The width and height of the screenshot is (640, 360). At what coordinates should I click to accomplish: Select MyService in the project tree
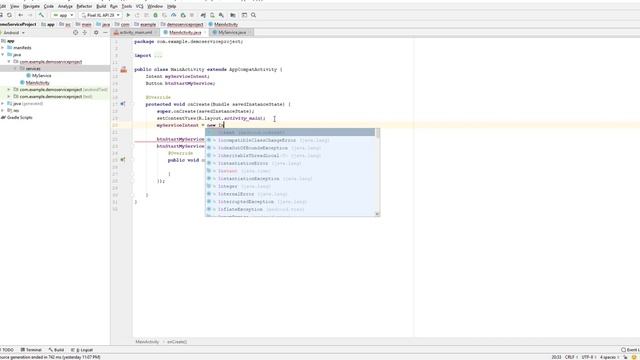coord(42,76)
